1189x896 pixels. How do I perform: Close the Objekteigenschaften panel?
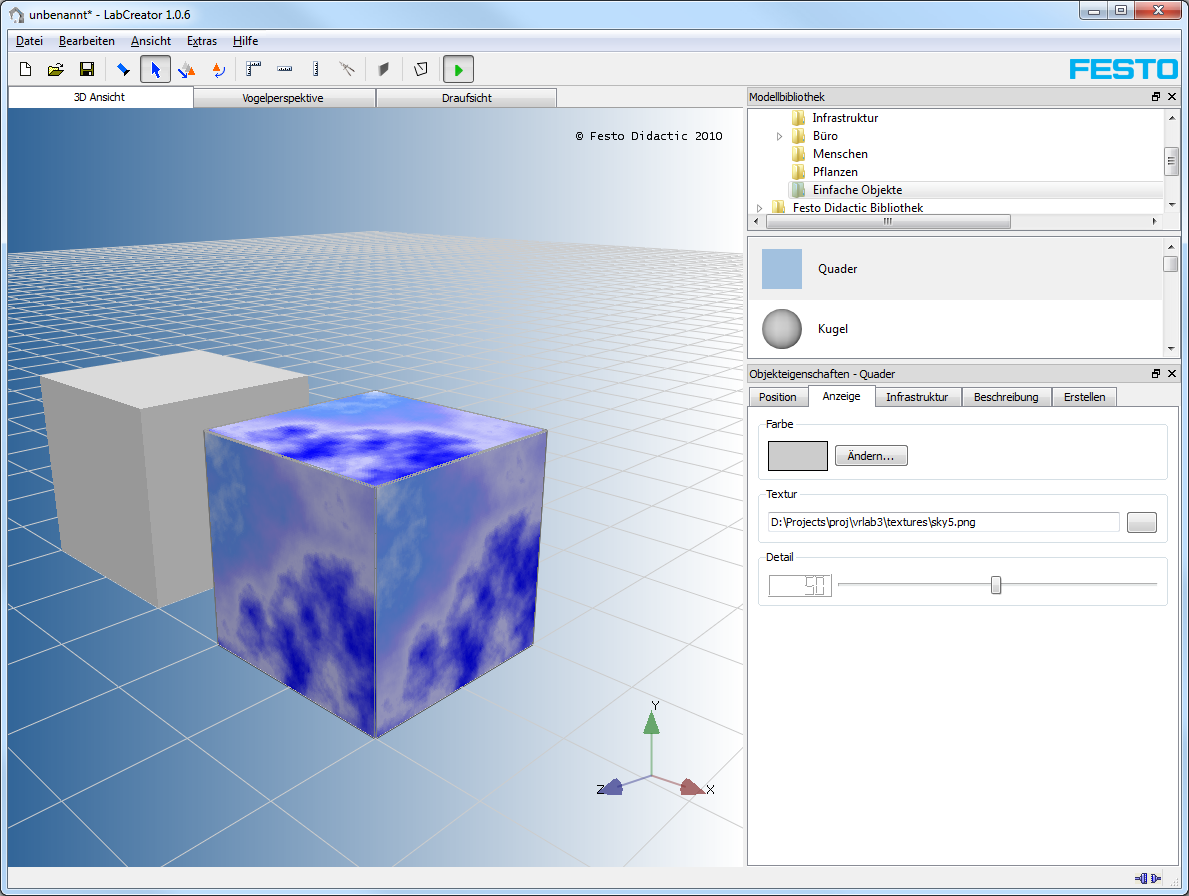pos(1172,374)
